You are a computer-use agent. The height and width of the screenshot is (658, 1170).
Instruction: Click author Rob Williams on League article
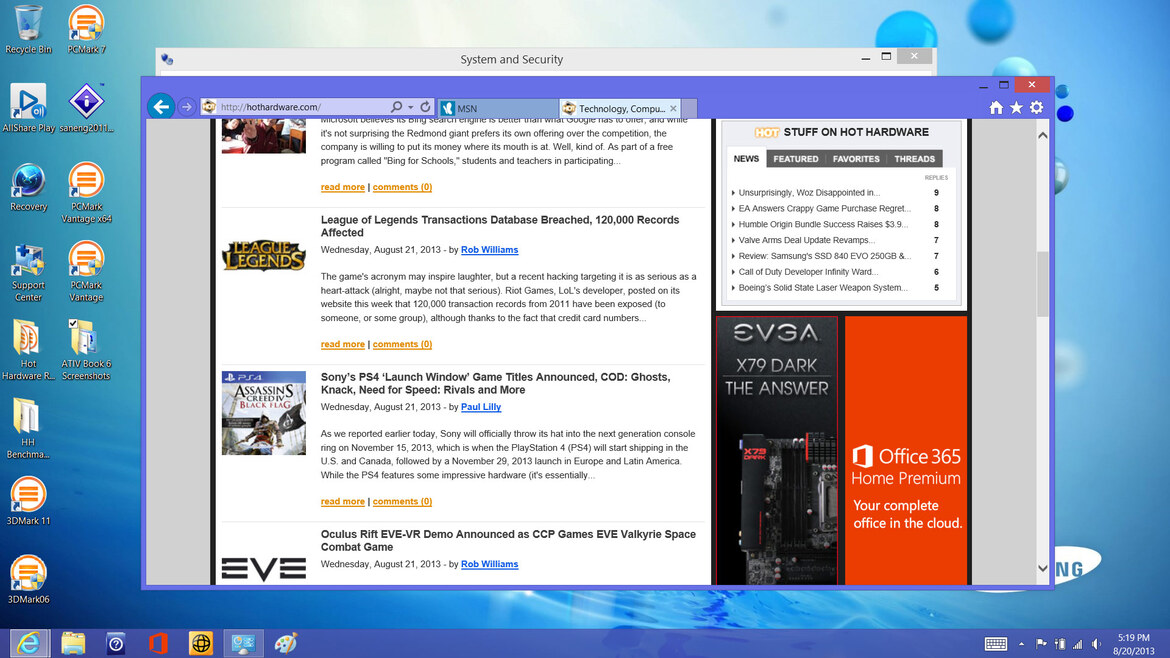[489, 250]
